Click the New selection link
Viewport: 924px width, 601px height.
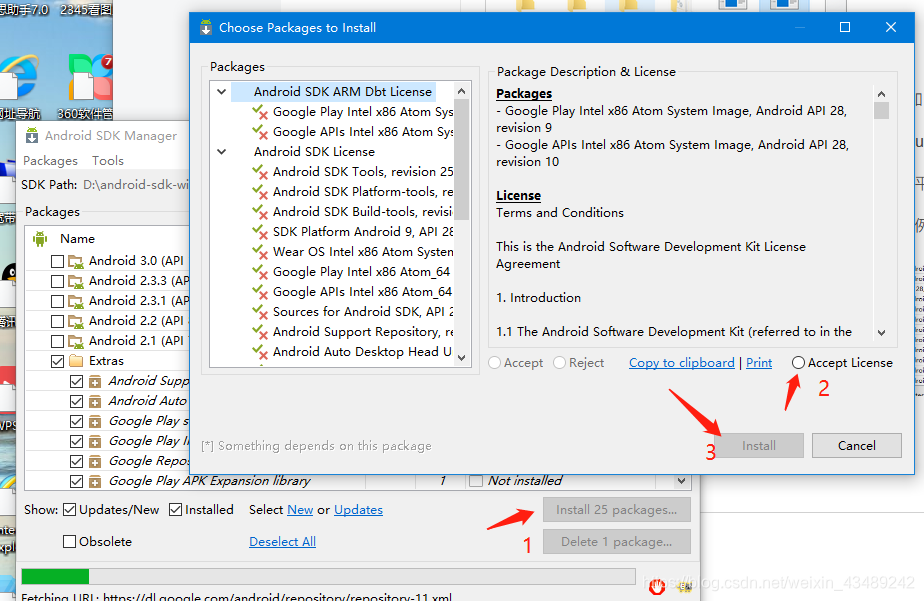[300, 510]
